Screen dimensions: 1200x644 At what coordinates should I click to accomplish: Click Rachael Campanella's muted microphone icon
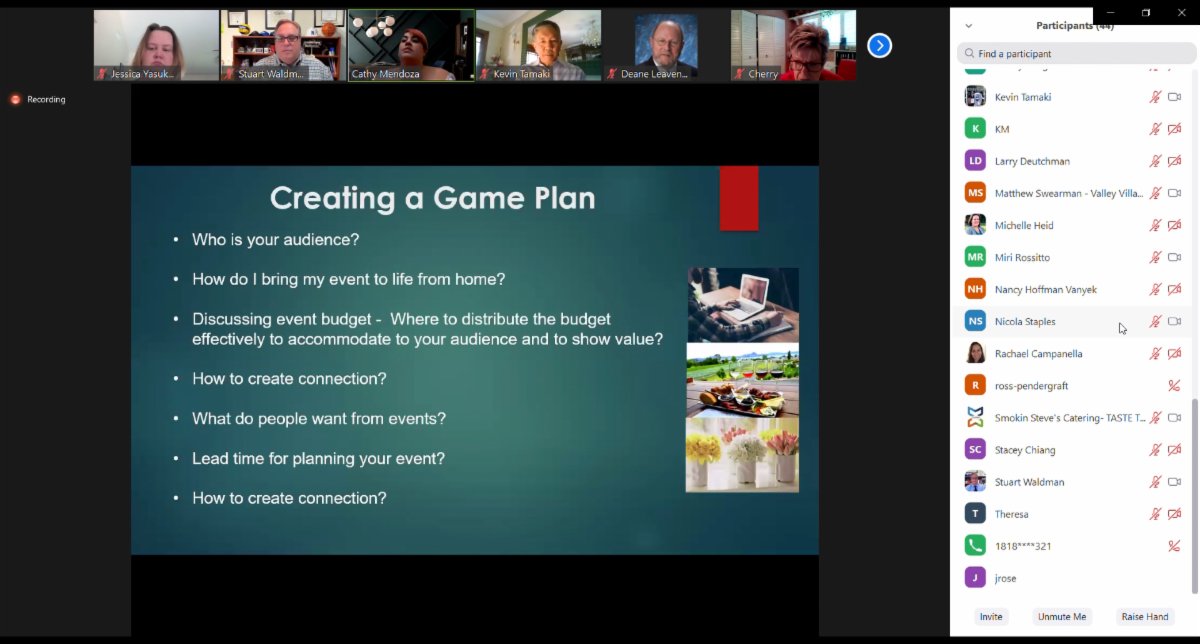(1155, 353)
